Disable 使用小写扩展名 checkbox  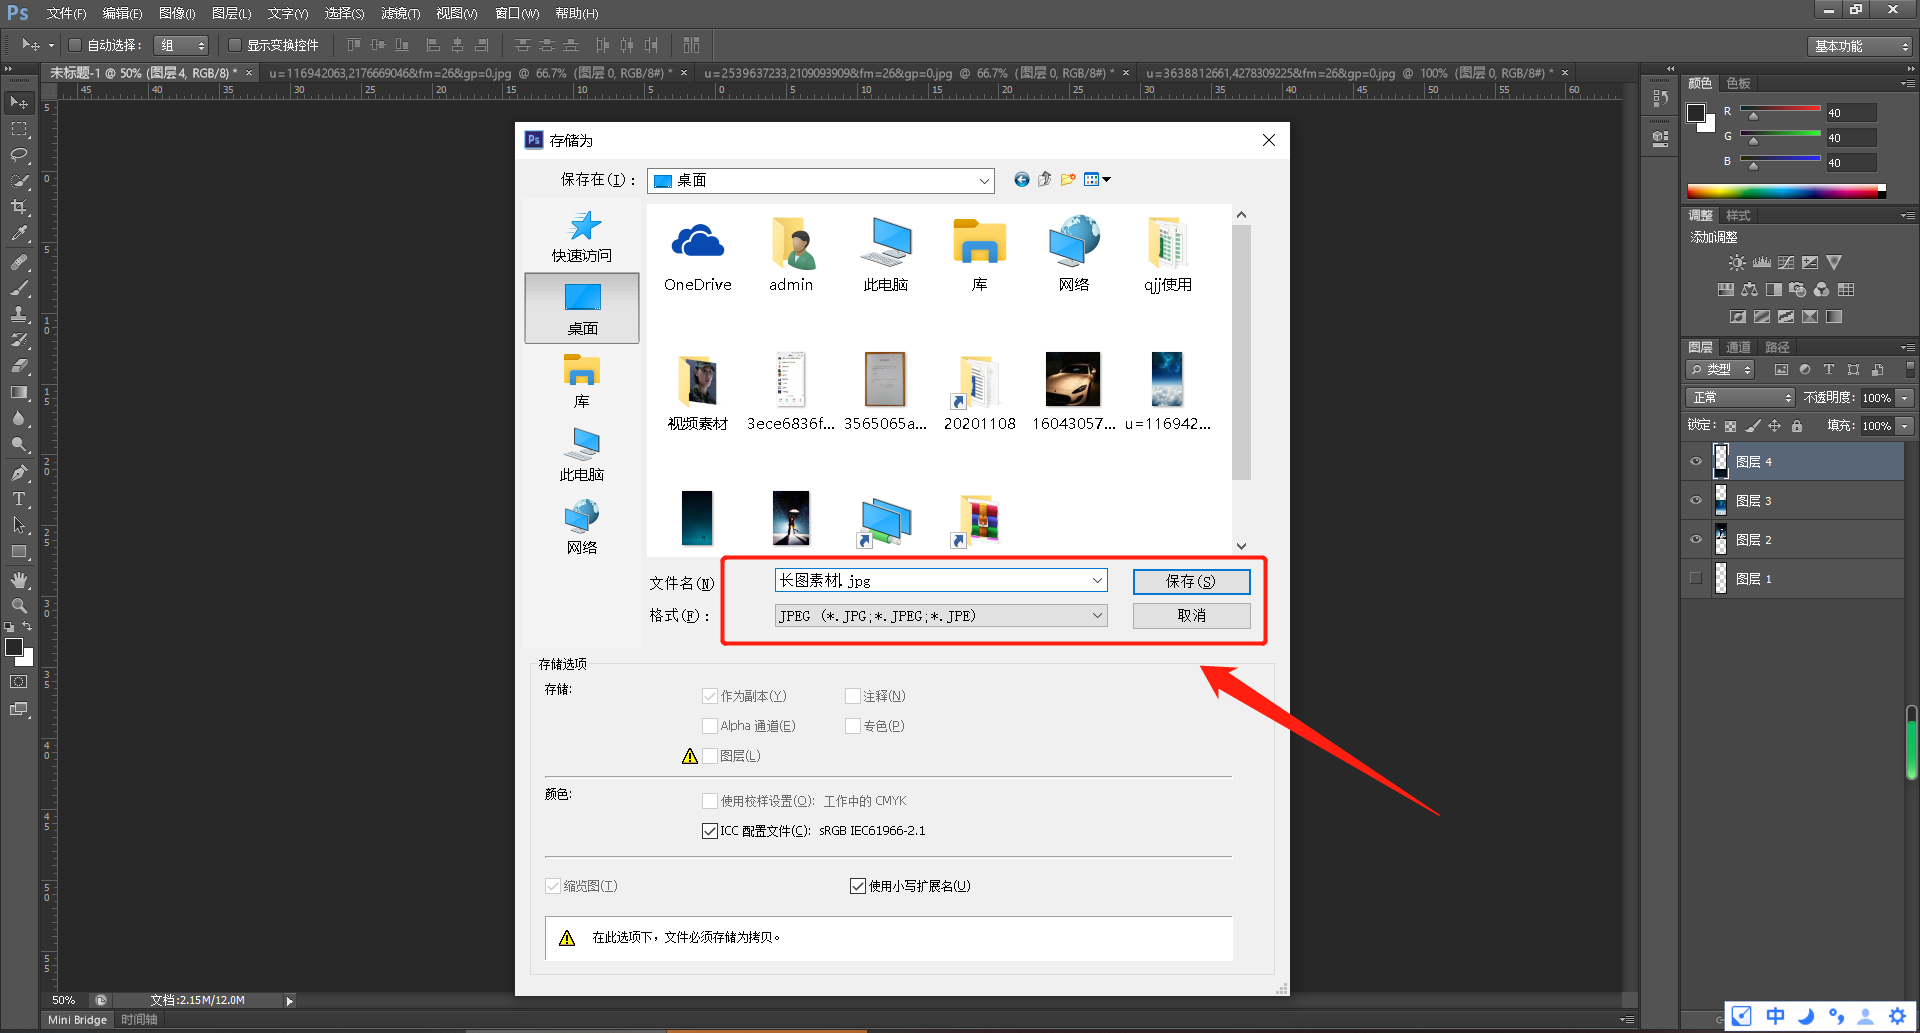pyautogui.click(x=857, y=885)
